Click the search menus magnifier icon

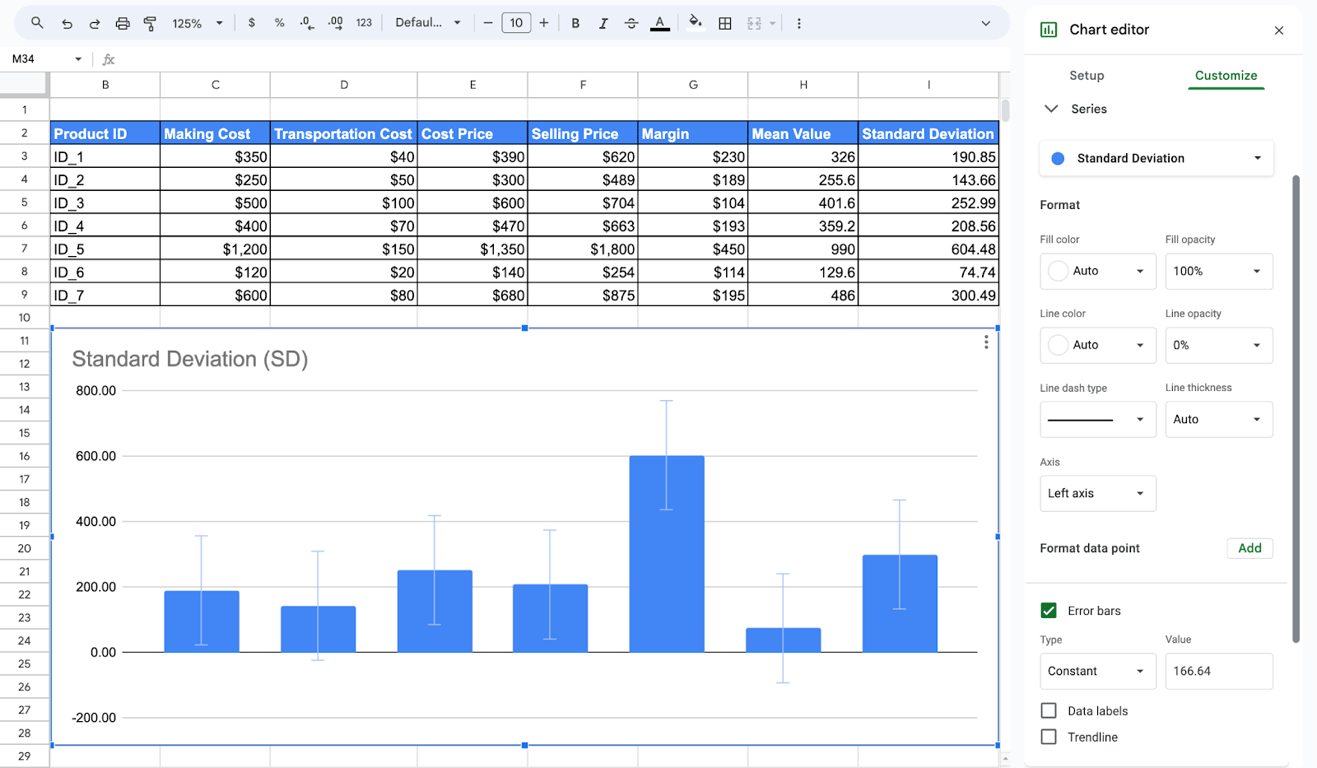coord(37,23)
